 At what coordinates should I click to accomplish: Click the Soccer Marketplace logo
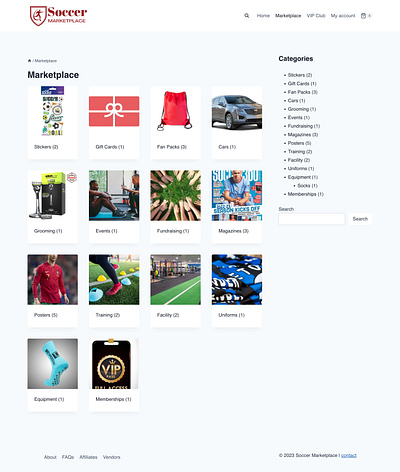point(58,16)
